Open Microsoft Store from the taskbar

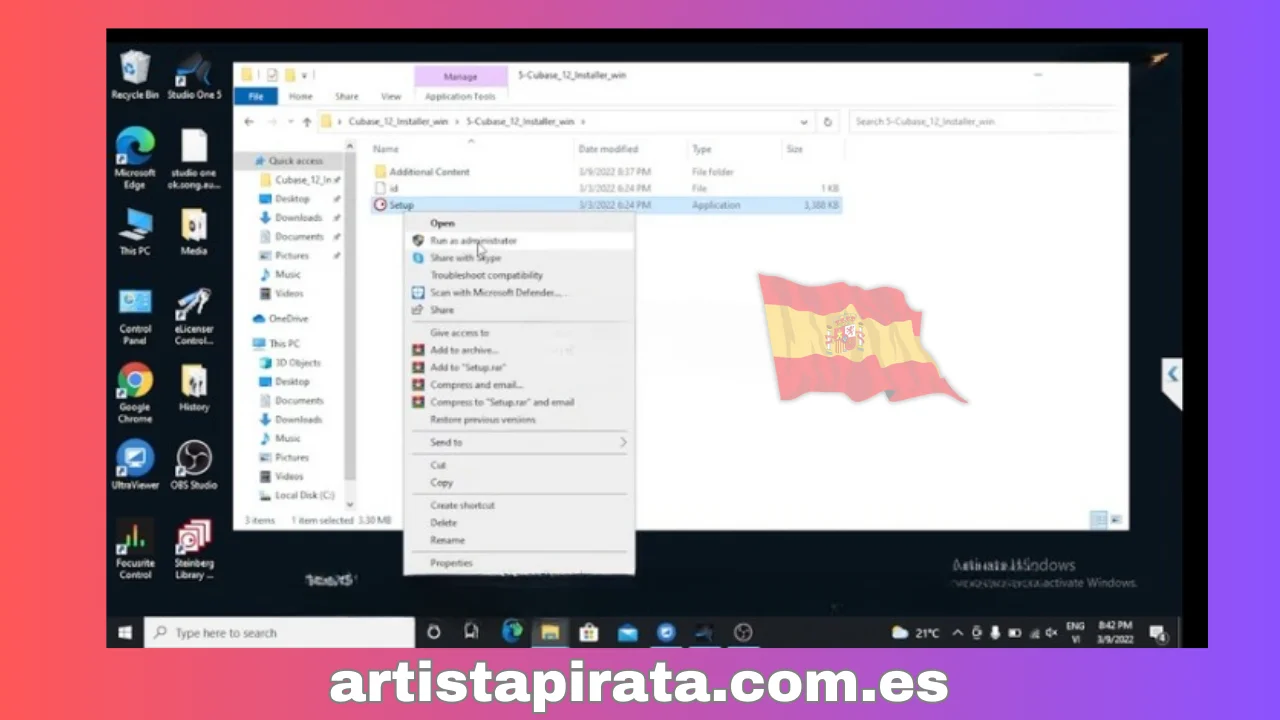click(x=589, y=633)
